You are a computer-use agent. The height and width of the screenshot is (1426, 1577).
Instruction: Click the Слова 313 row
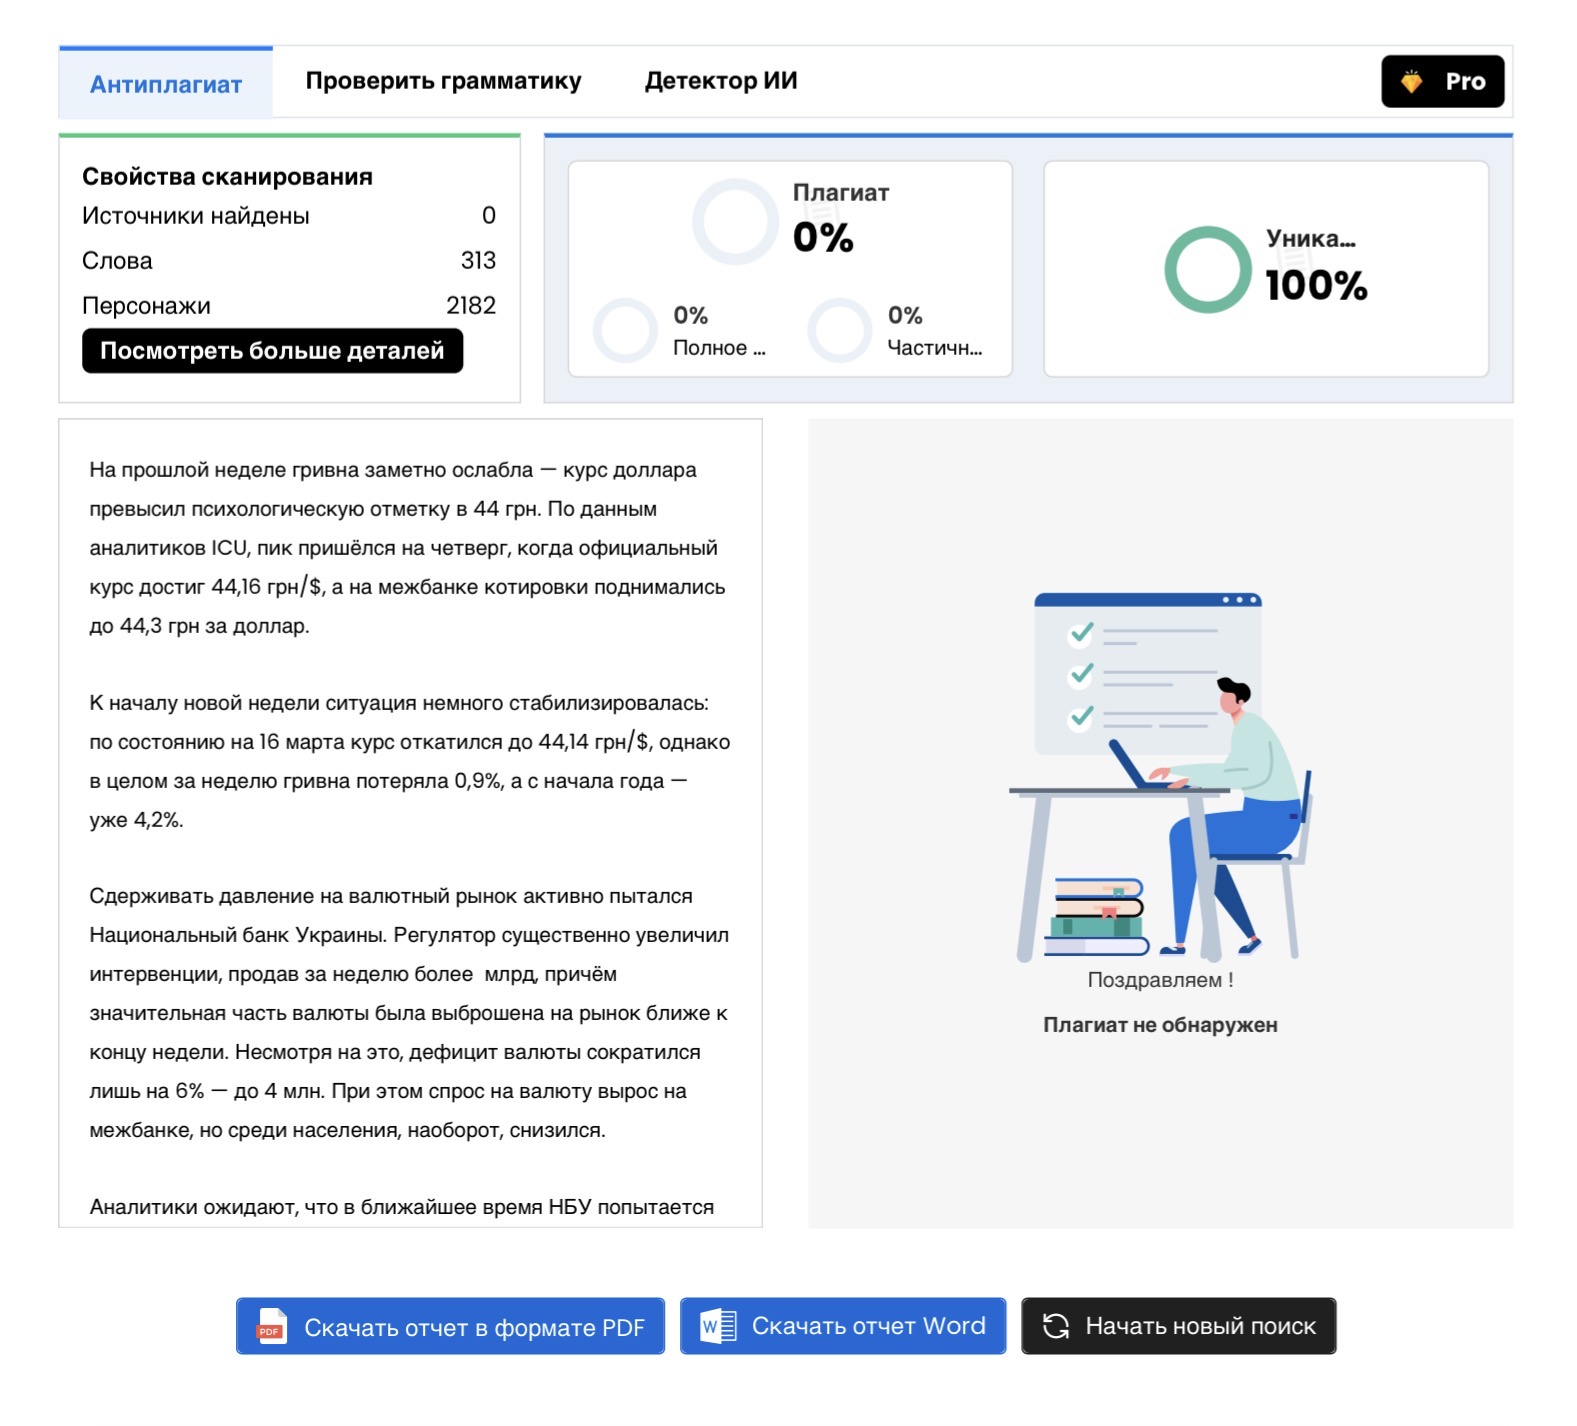(x=289, y=261)
